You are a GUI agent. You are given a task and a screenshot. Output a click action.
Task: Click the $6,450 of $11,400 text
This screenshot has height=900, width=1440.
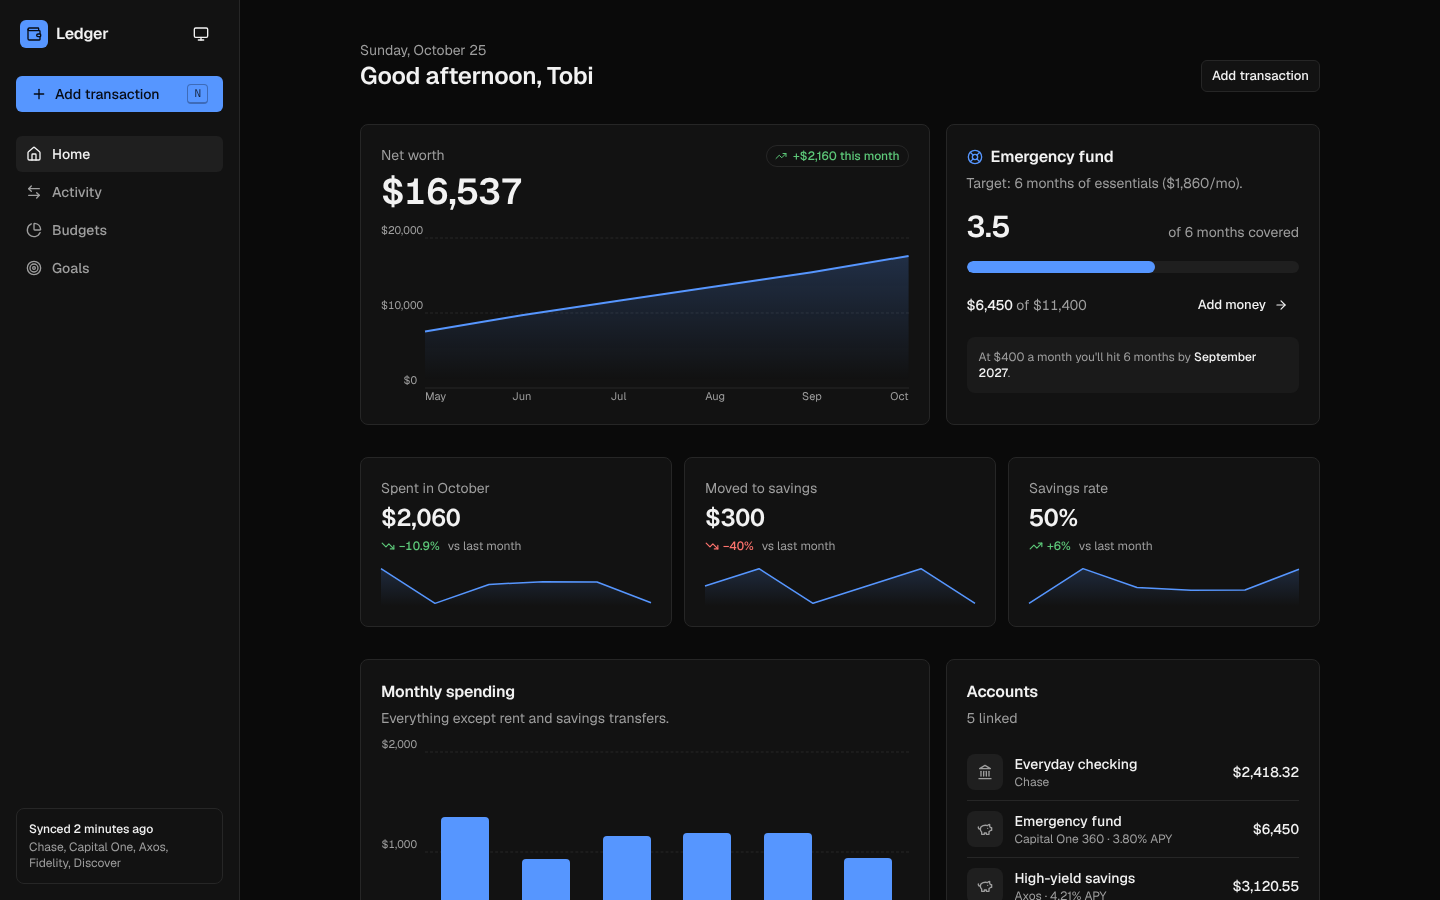click(x=1026, y=305)
